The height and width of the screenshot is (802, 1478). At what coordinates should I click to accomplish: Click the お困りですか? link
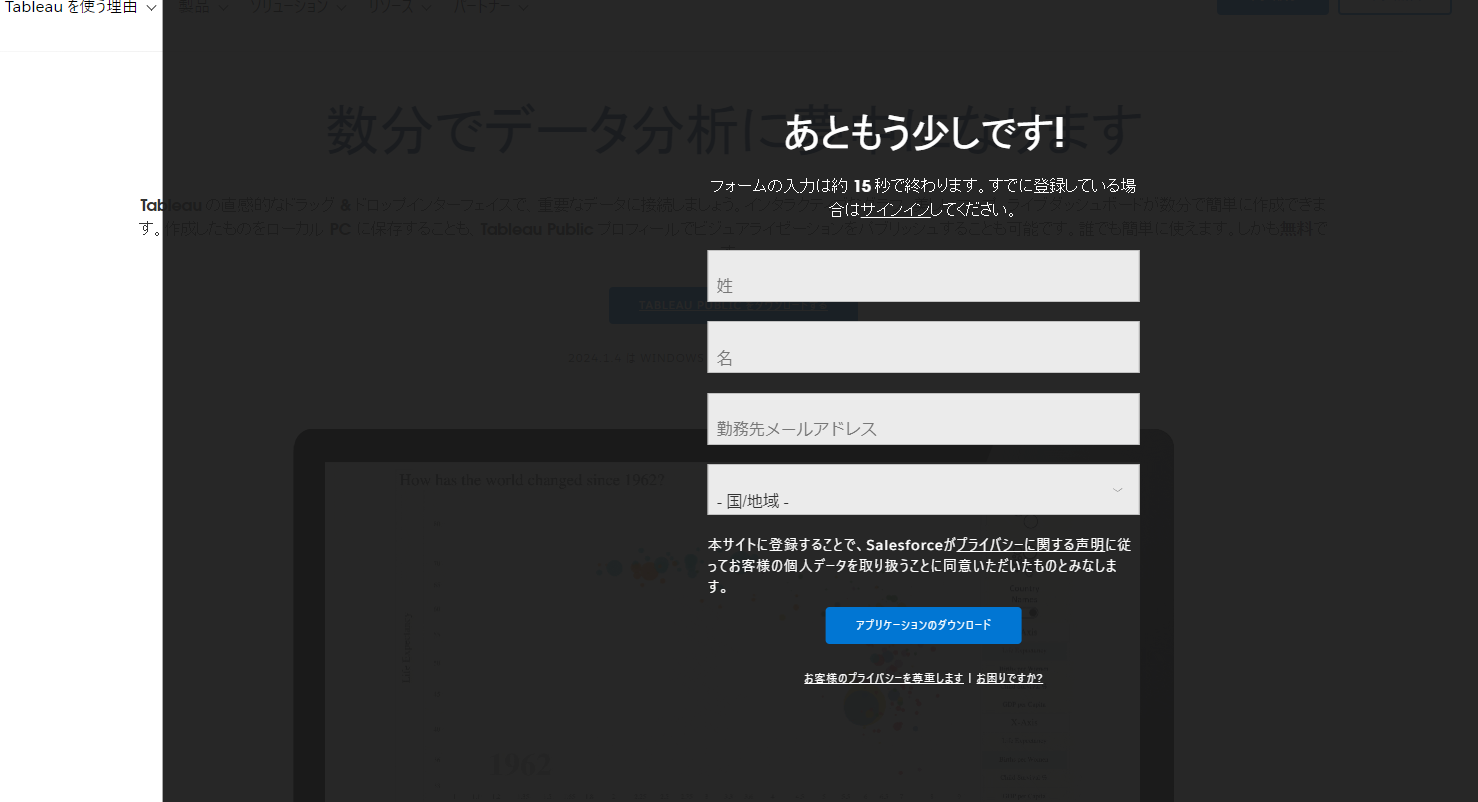coord(1009,678)
